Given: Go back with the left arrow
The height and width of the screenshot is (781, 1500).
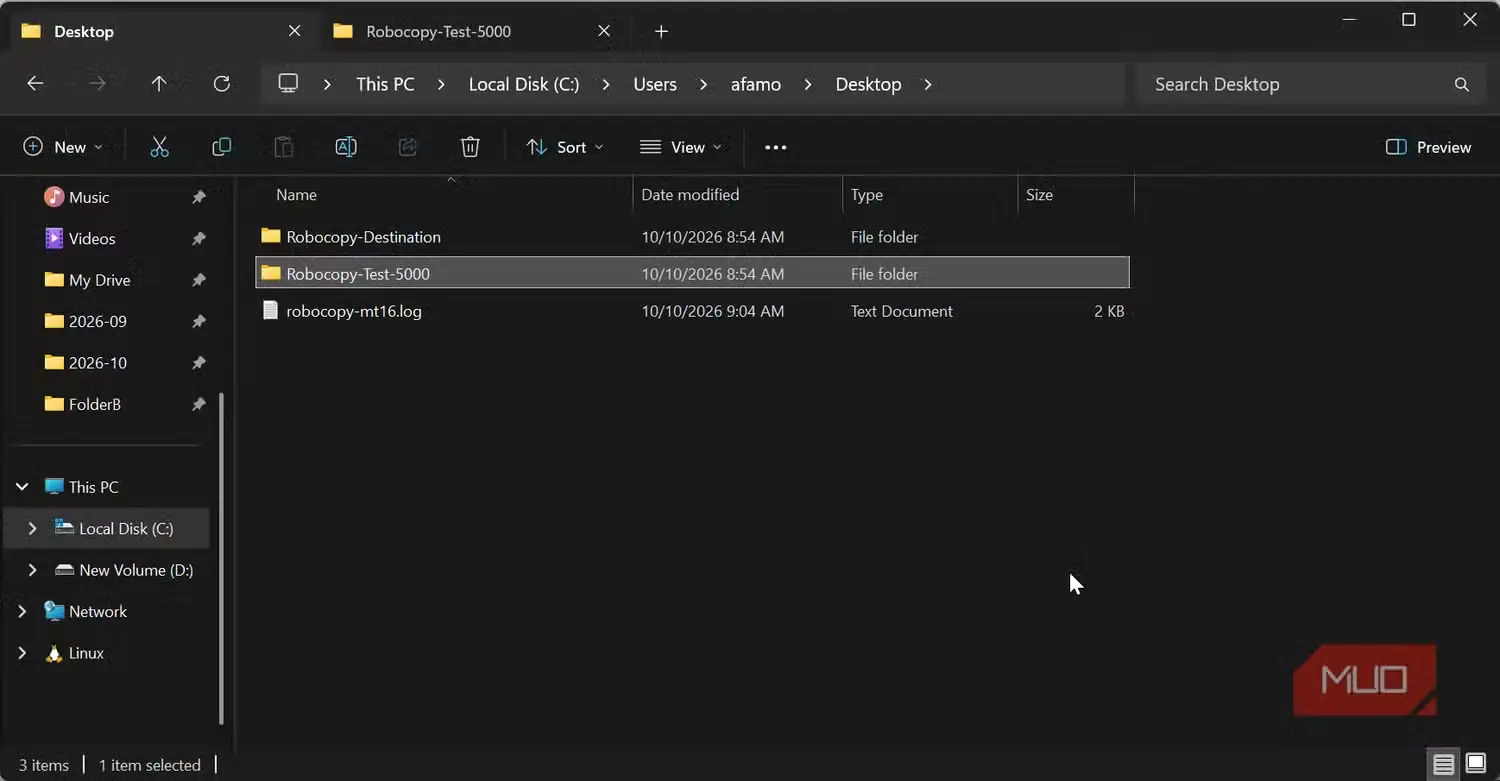Looking at the screenshot, I should (x=35, y=84).
